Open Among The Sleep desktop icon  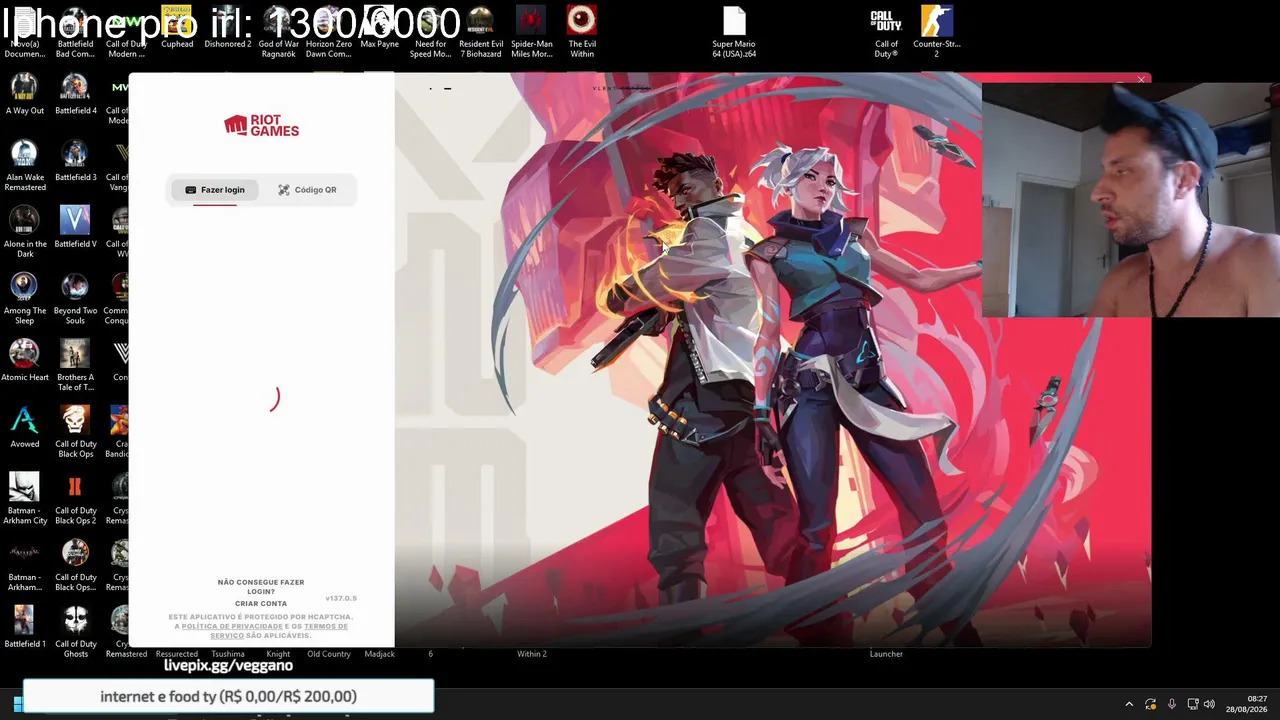(25, 299)
